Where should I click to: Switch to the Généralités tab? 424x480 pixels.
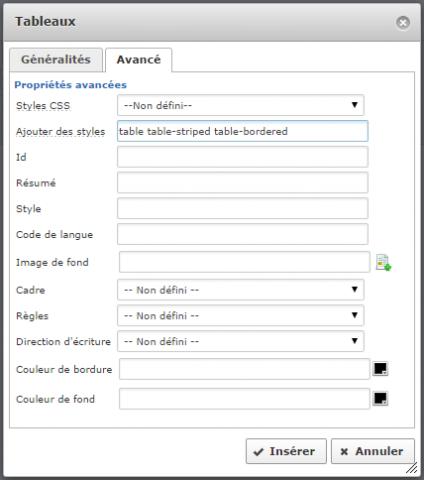[56, 60]
